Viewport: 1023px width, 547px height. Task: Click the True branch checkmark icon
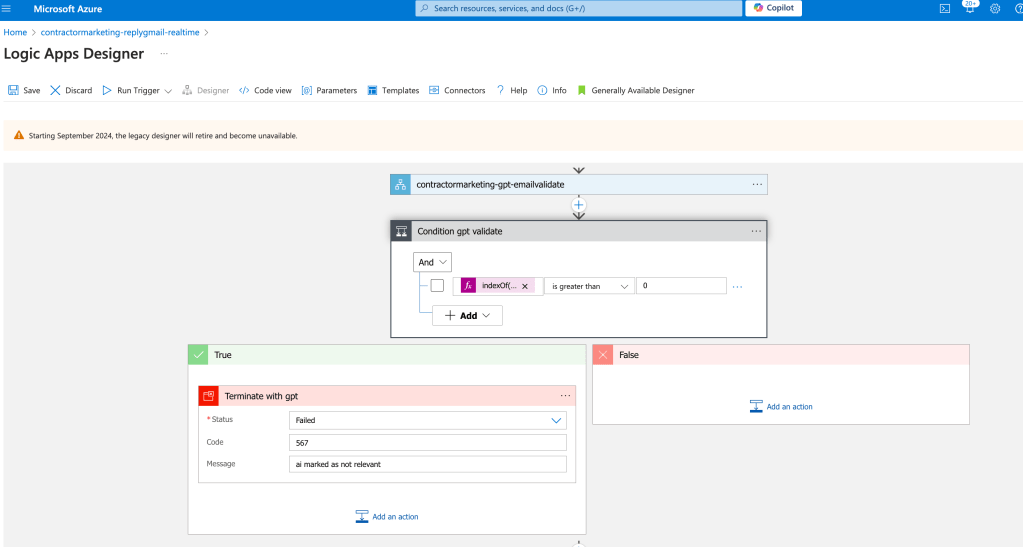[x=198, y=355]
